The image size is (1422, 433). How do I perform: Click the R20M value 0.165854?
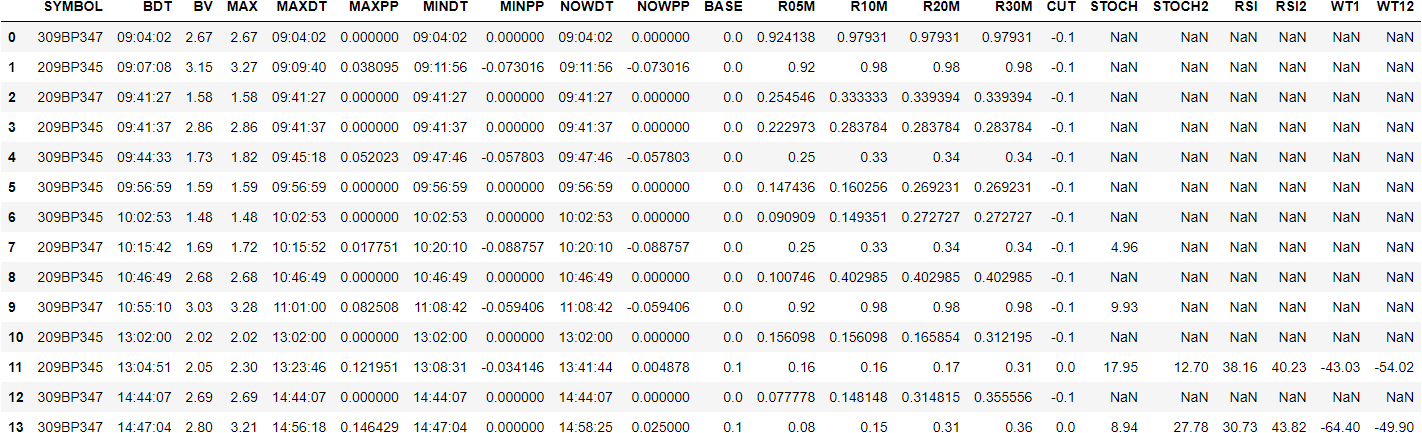[x=931, y=337]
